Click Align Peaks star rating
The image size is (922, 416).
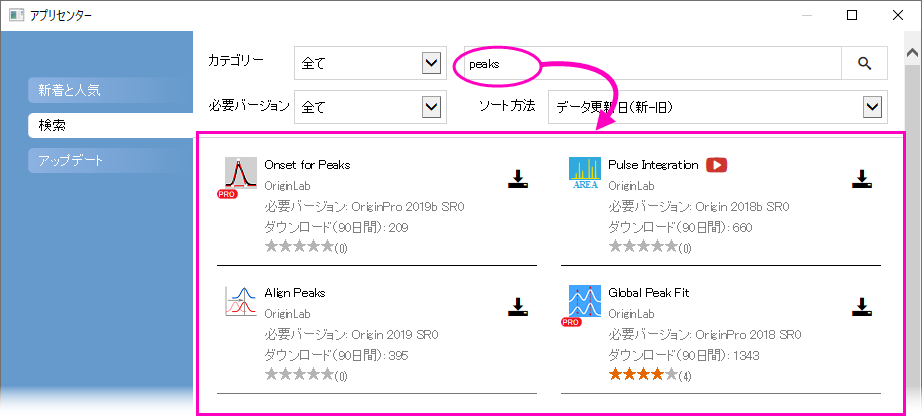tap(299, 374)
